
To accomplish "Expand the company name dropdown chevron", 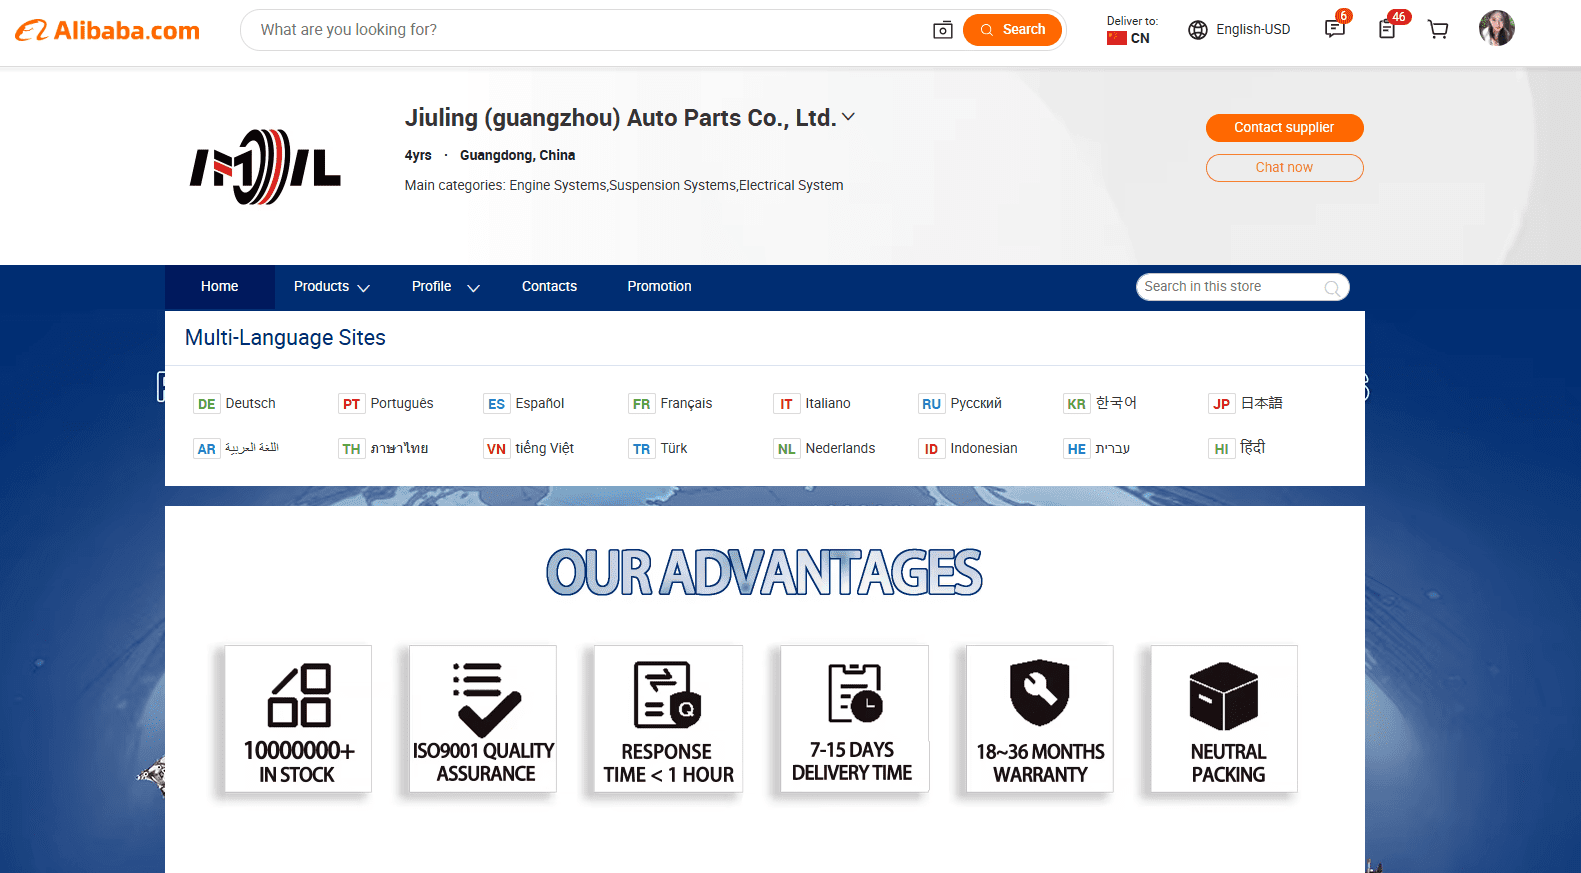I will click(x=848, y=117).
